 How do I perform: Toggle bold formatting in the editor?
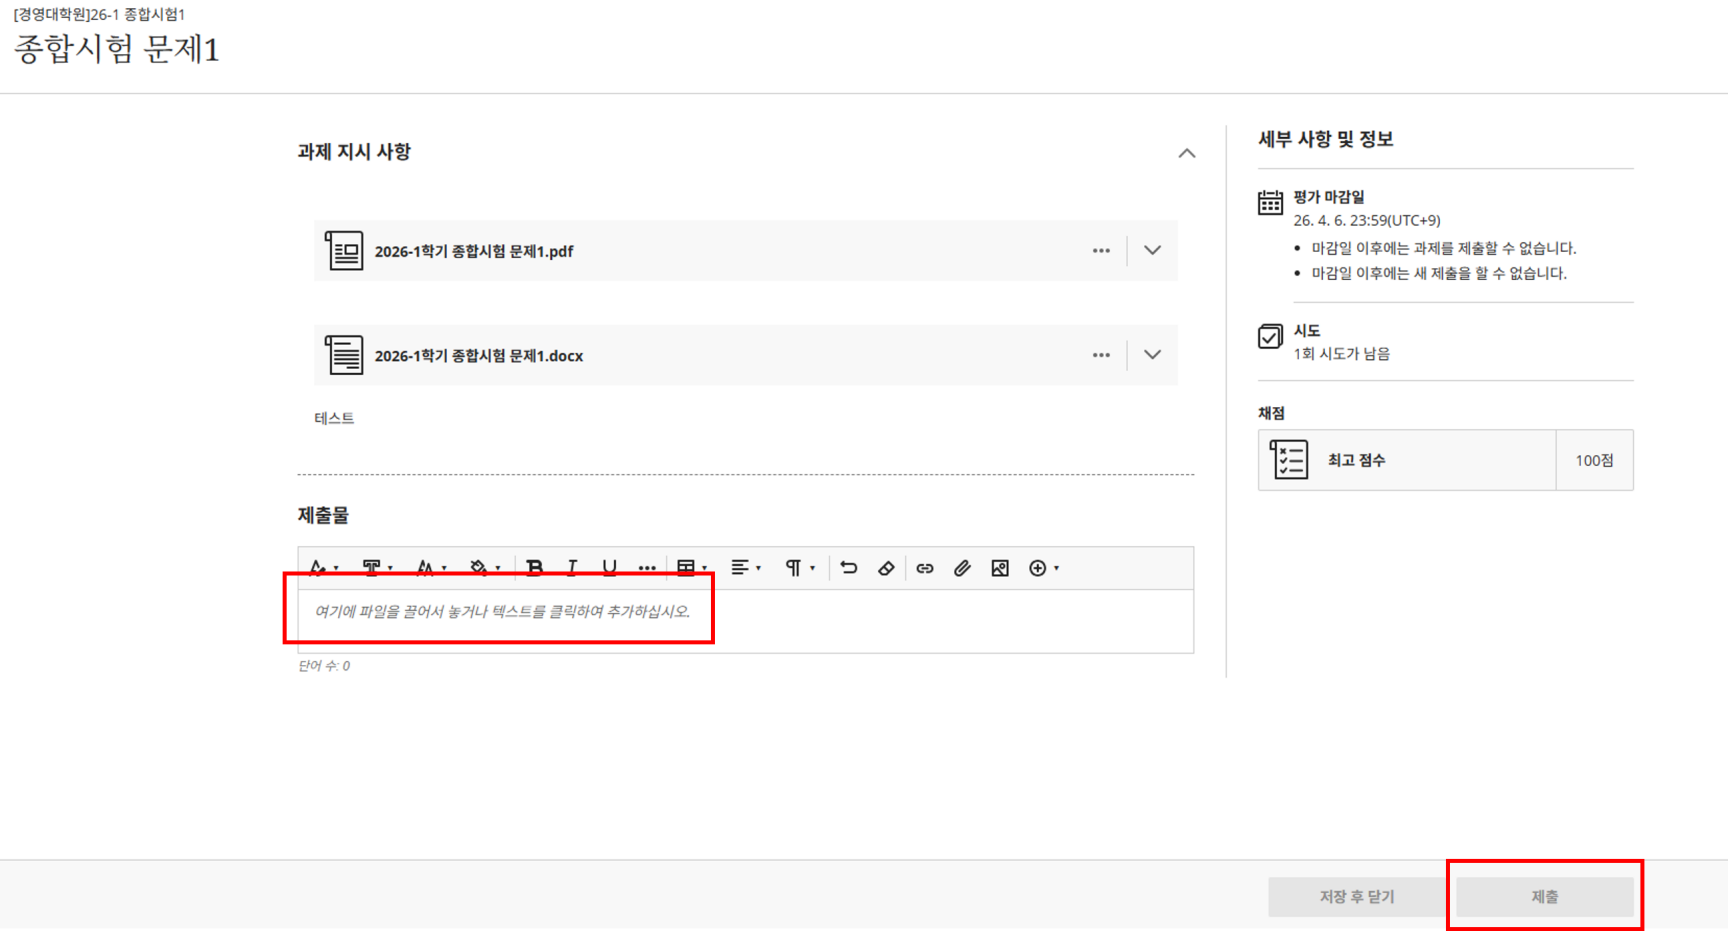point(534,568)
